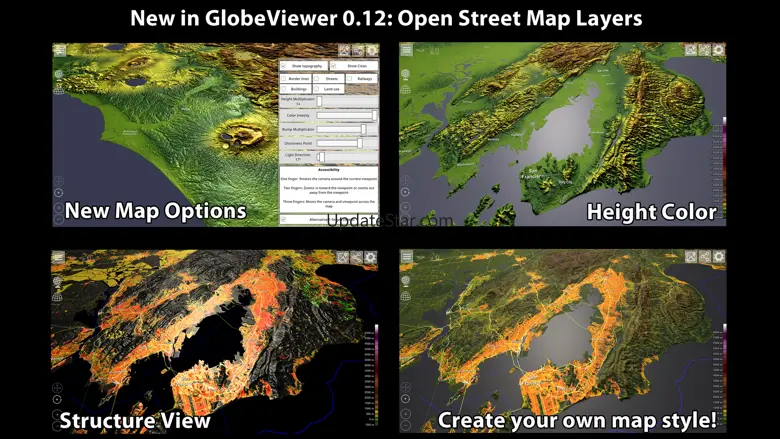The height and width of the screenshot is (439, 780).
Task: Click the center target icon in Structure View panel
Action: 57,400
